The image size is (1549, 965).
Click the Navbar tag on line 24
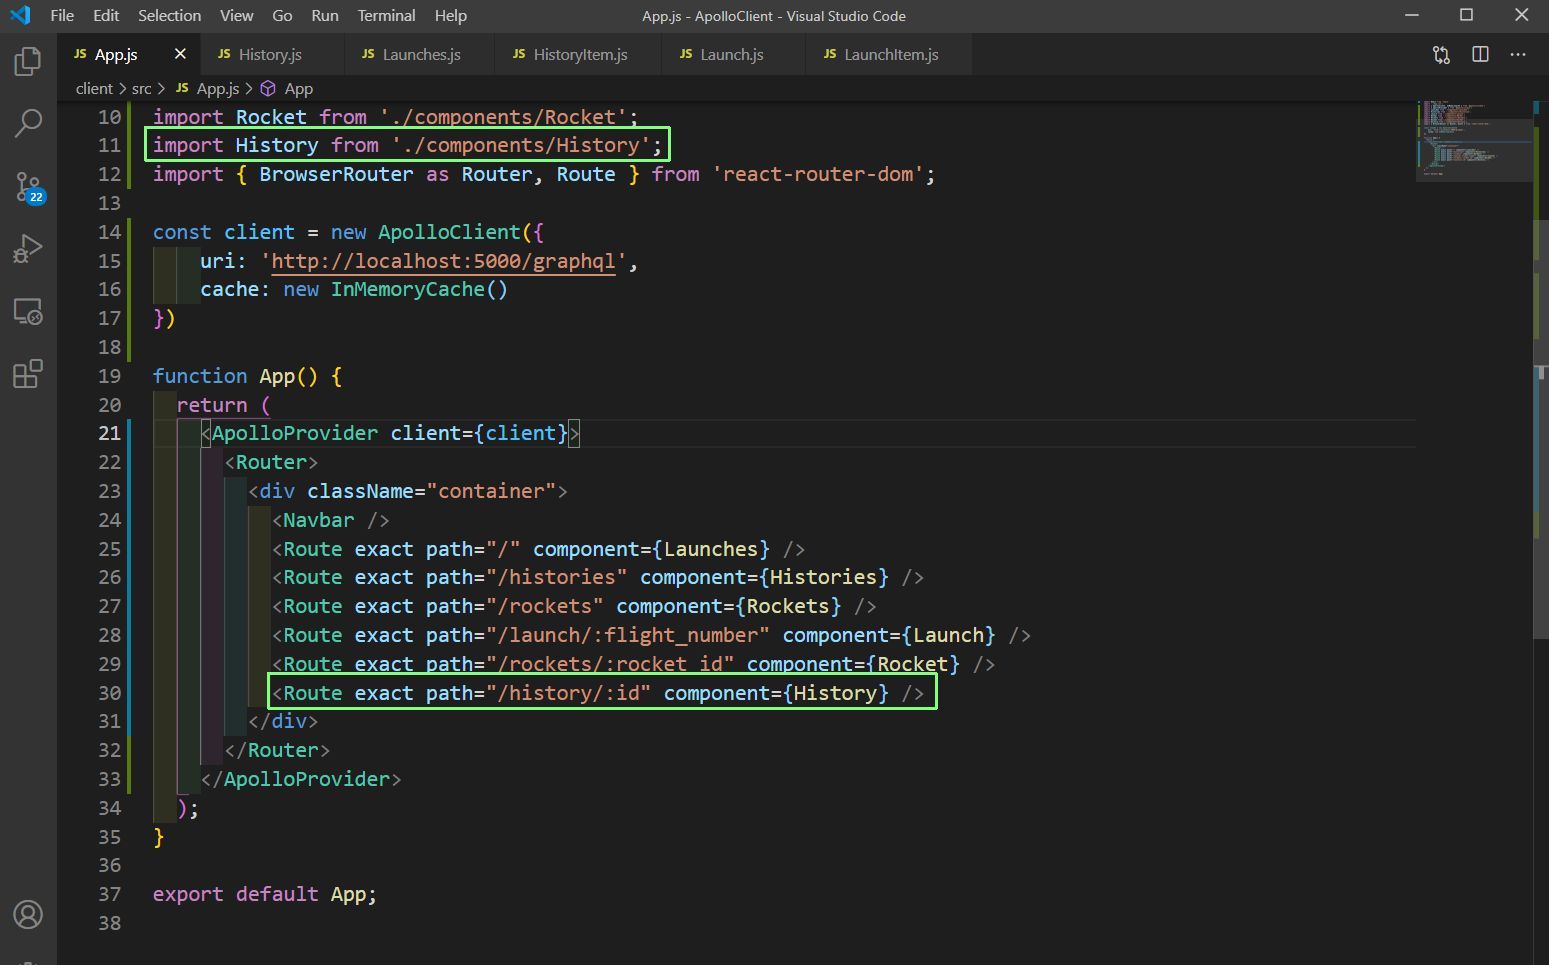coord(331,520)
